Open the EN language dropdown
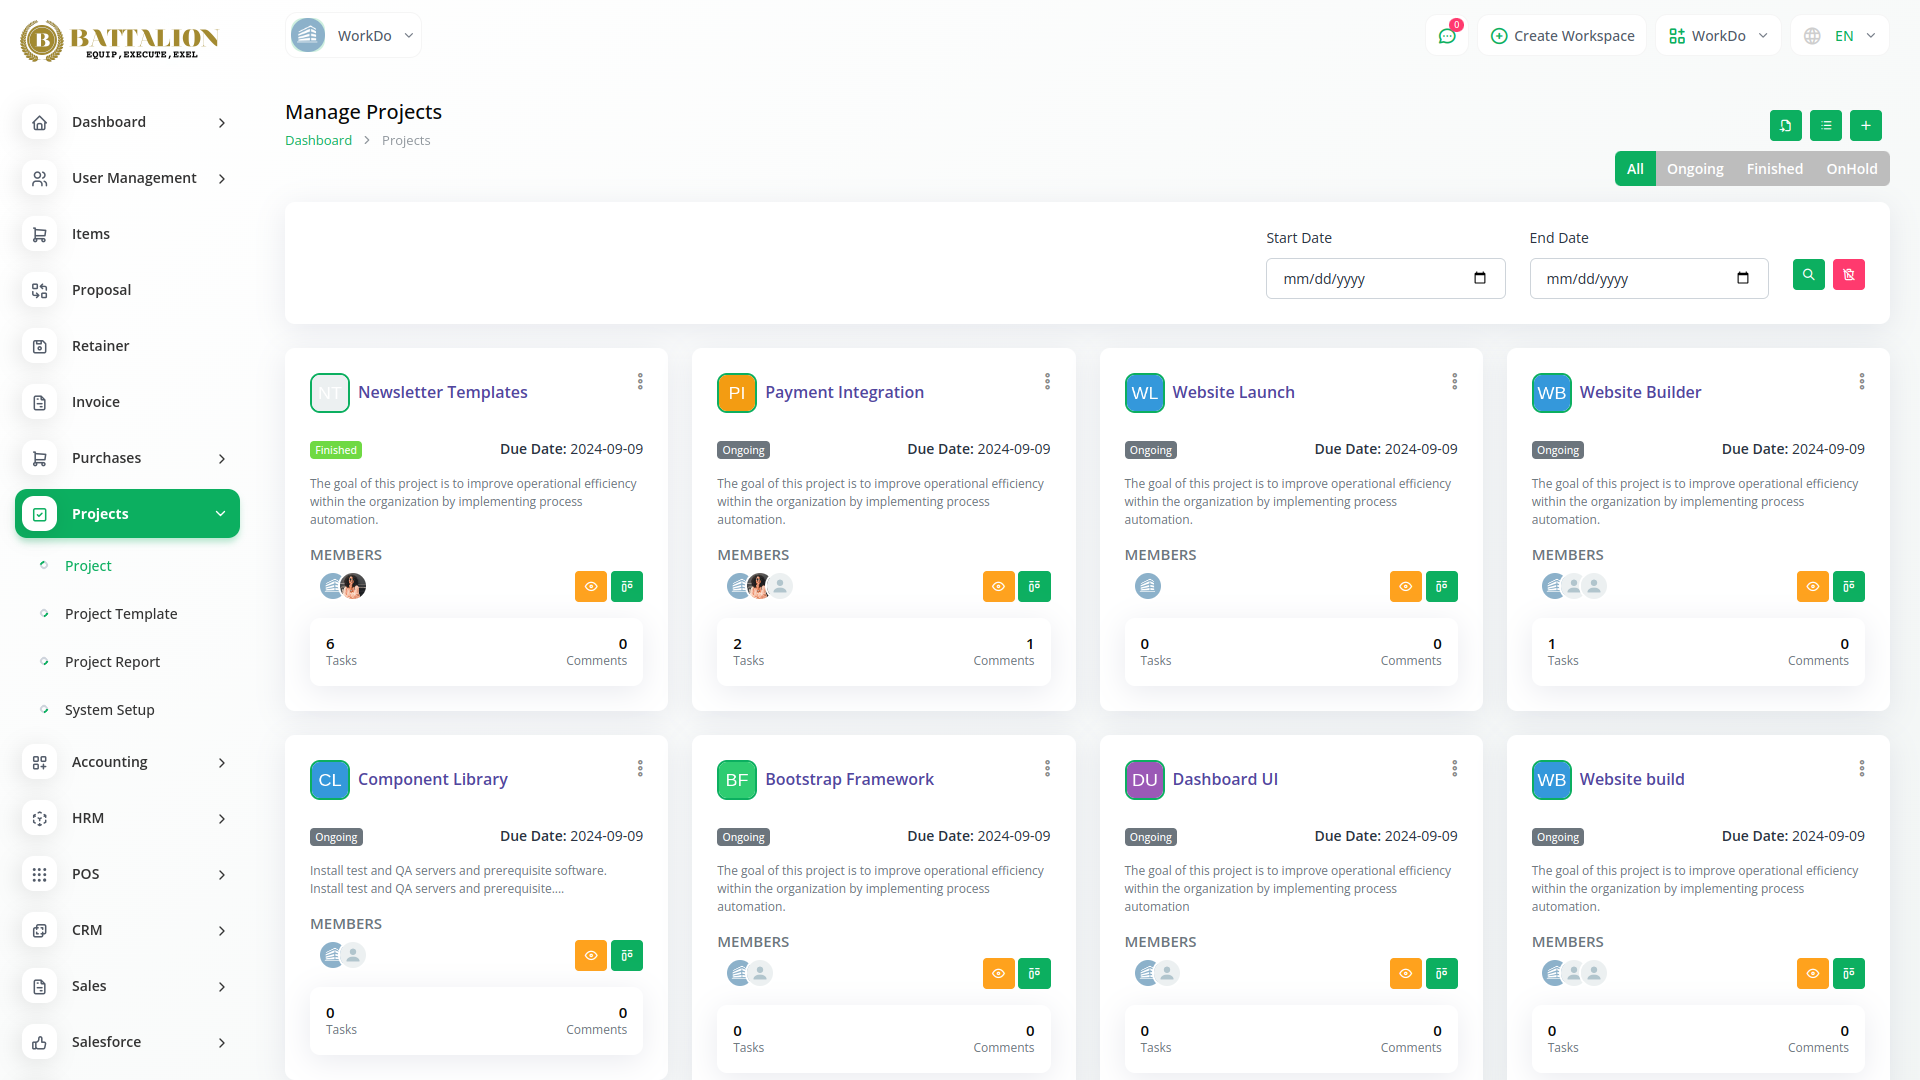Image resolution: width=1920 pixels, height=1080 pixels. pos(1841,36)
